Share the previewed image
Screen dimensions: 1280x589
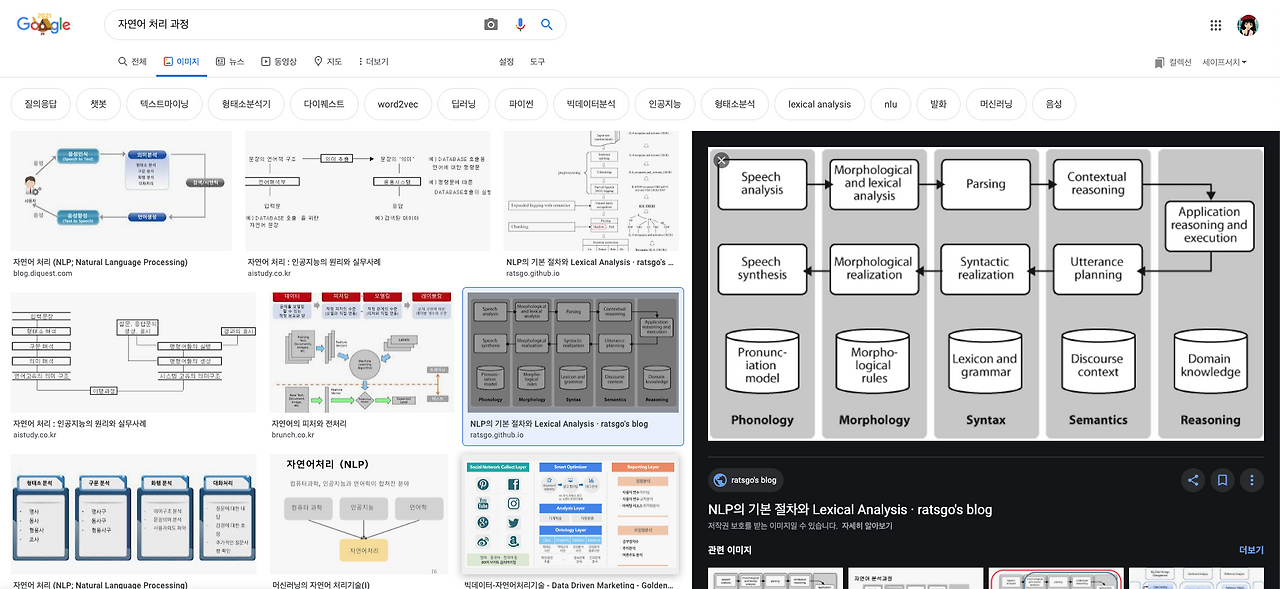pyautogui.click(x=1192, y=480)
